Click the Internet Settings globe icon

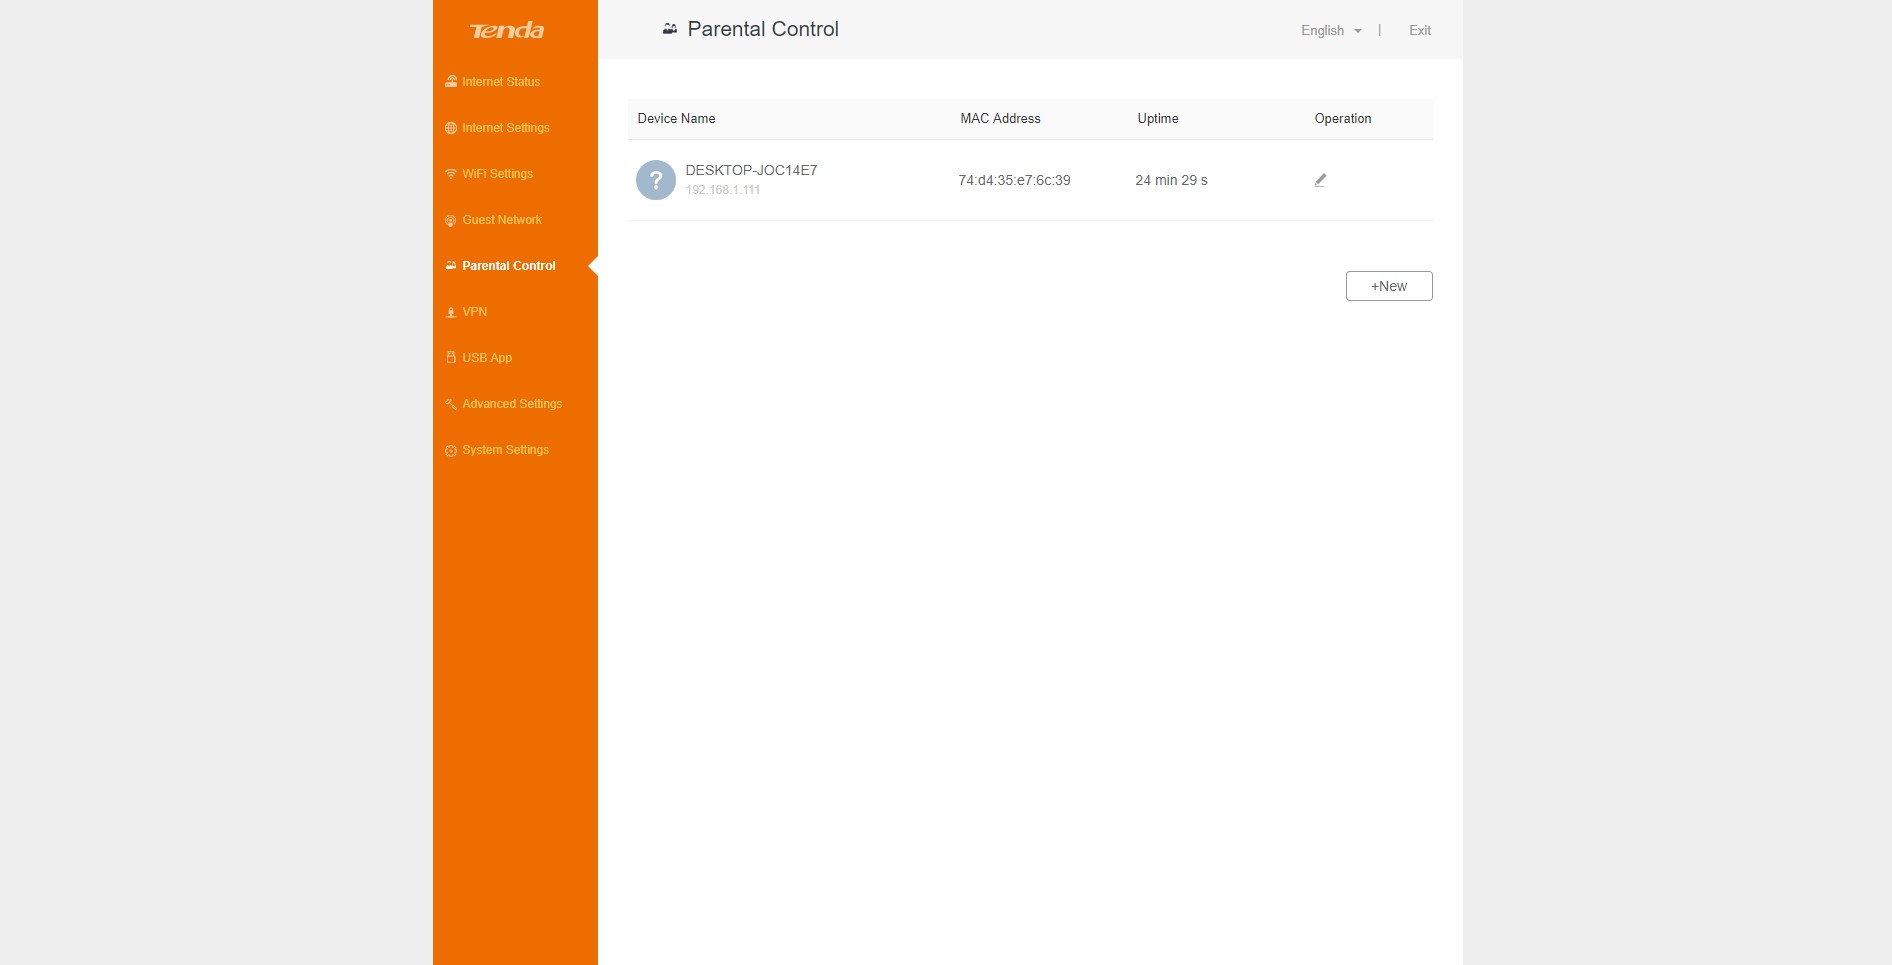click(x=451, y=128)
